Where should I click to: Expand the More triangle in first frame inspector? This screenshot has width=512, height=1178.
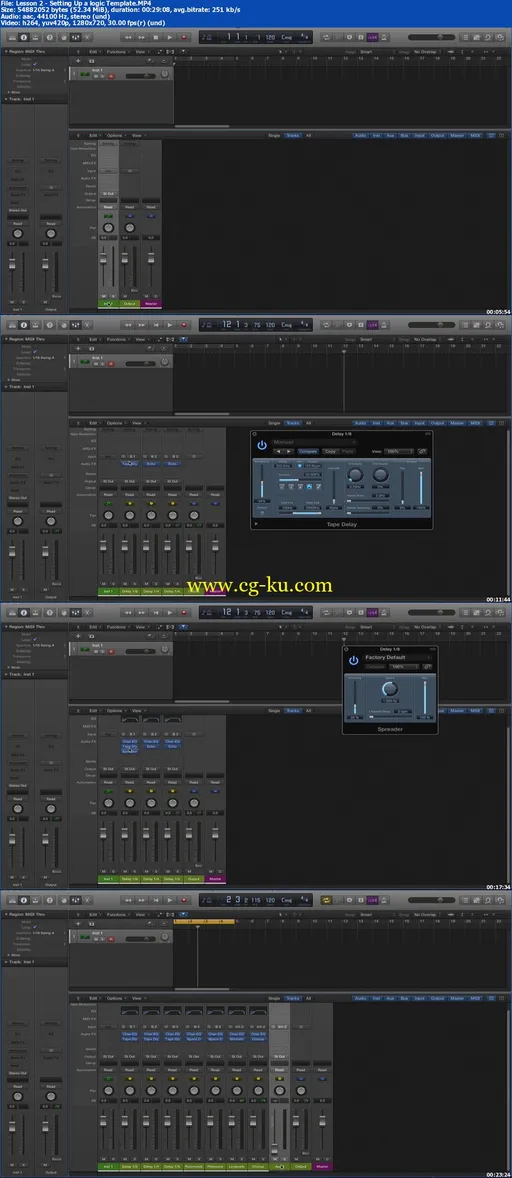pos(9,93)
